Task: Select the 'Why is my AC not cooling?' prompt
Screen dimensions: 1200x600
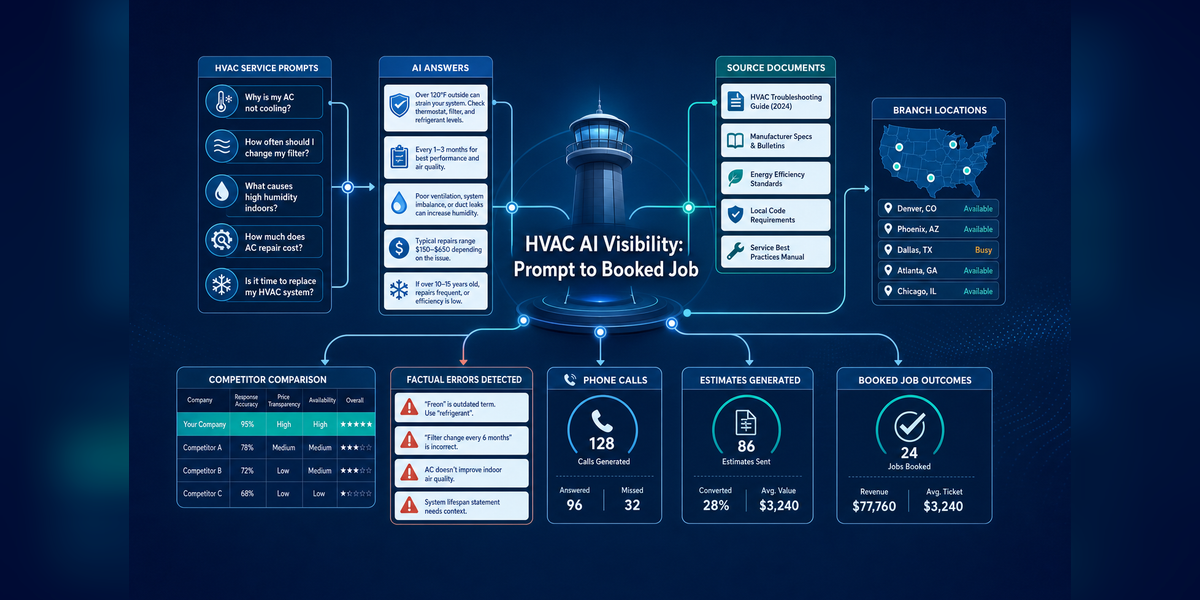Action: [x=262, y=102]
